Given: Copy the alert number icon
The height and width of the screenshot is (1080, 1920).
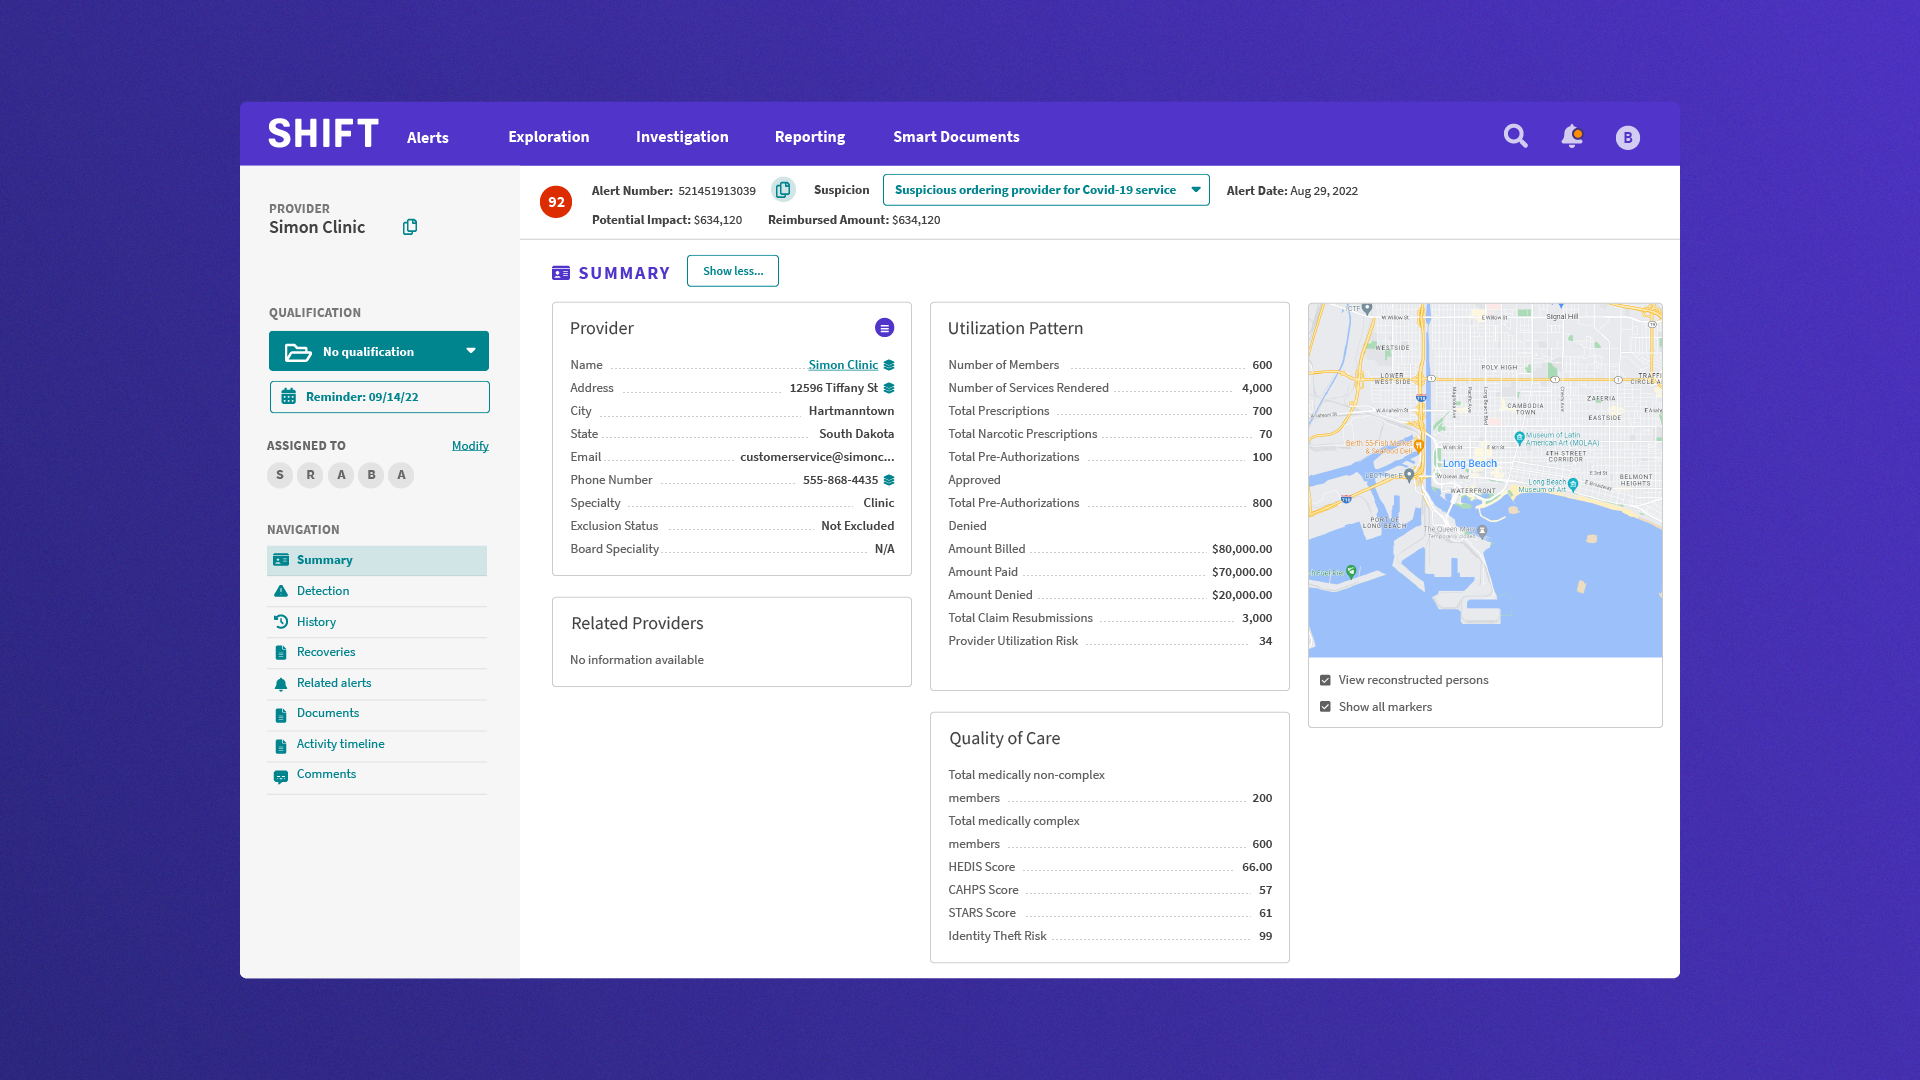Looking at the screenshot, I should 783,190.
